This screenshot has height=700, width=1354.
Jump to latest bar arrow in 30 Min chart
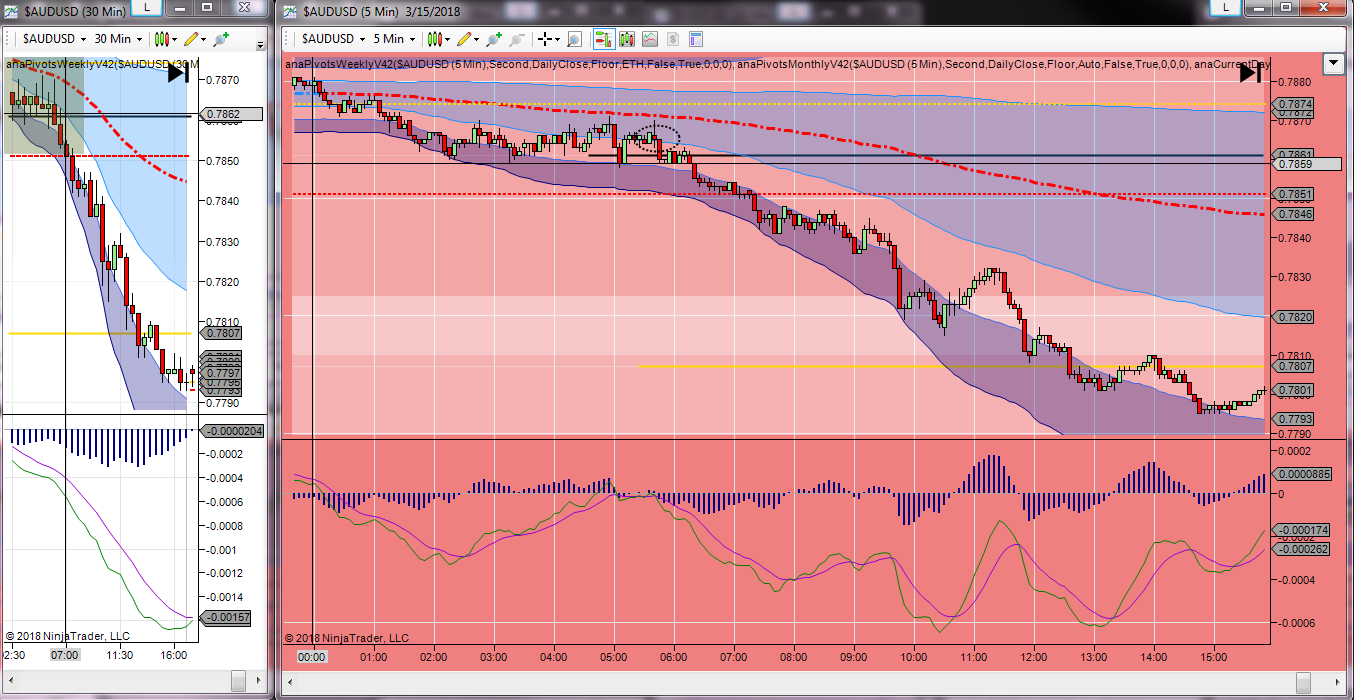pos(179,72)
